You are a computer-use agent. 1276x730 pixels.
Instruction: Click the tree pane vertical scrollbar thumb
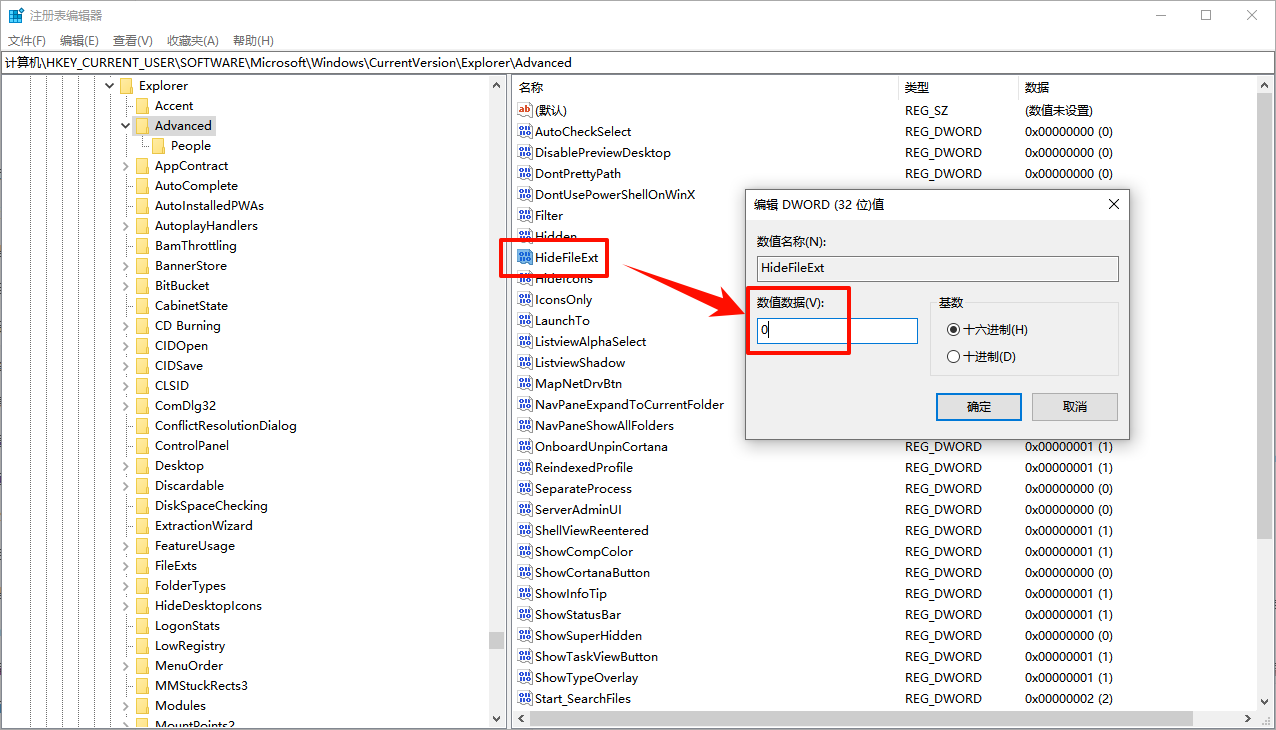coord(497,640)
